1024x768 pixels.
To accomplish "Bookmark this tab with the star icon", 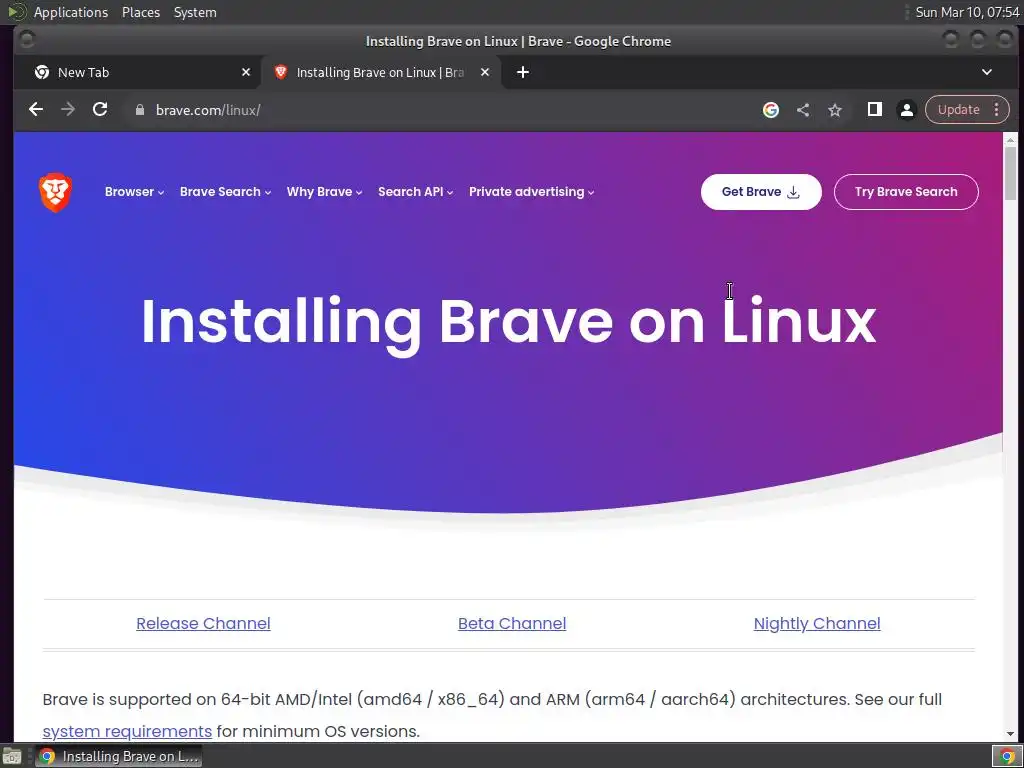I will point(835,110).
